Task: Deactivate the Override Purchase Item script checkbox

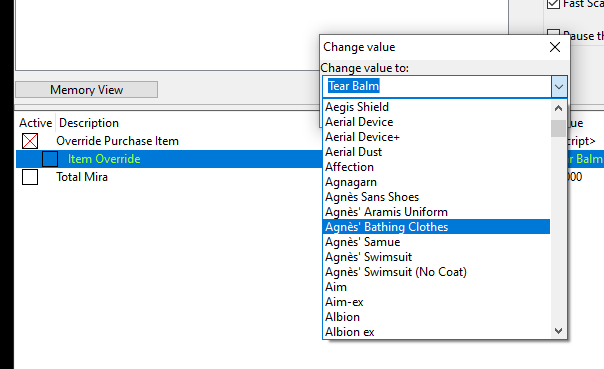Action: [x=30, y=141]
